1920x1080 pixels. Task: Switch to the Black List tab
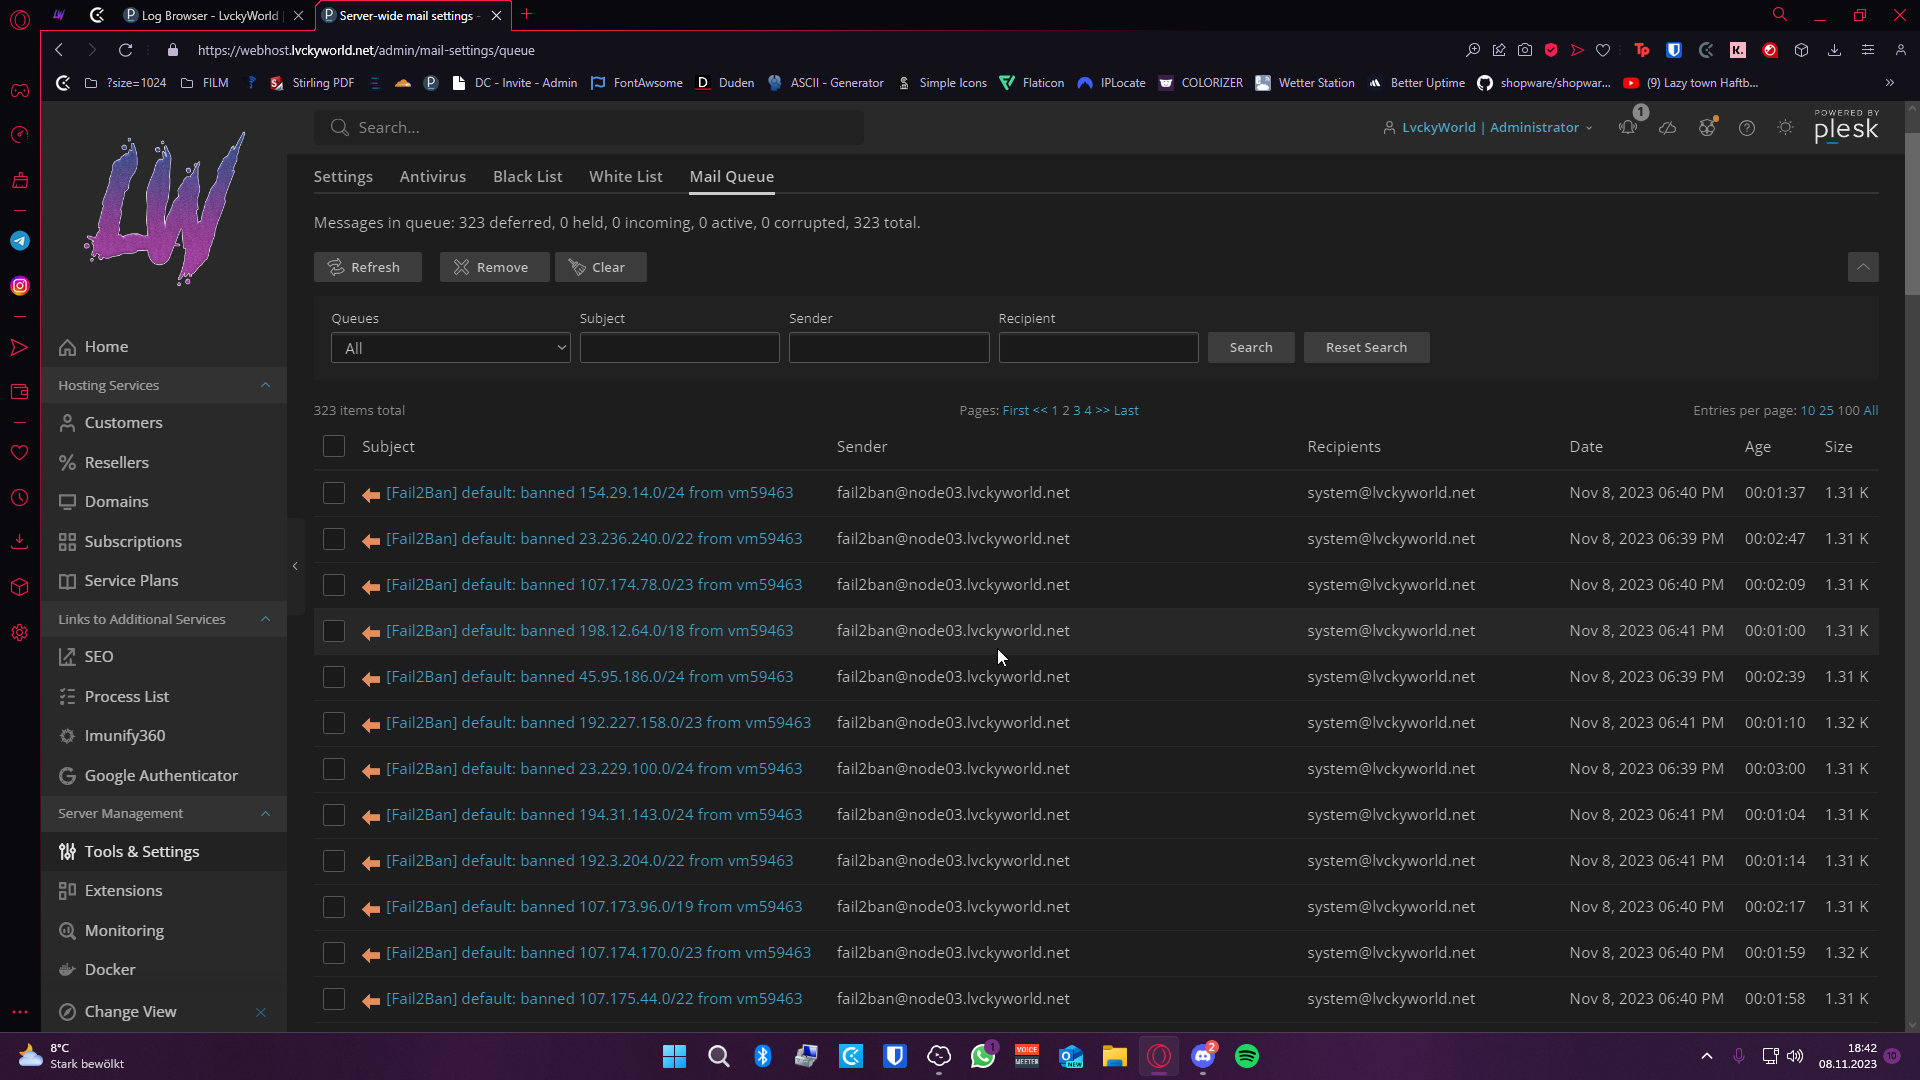point(527,176)
